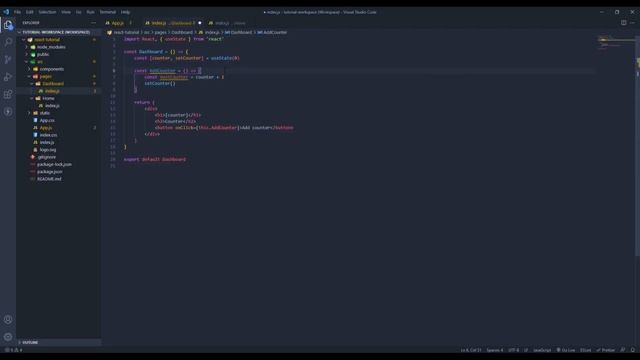Open the Go menu
640x360 pixels.
[x=78, y=12]
